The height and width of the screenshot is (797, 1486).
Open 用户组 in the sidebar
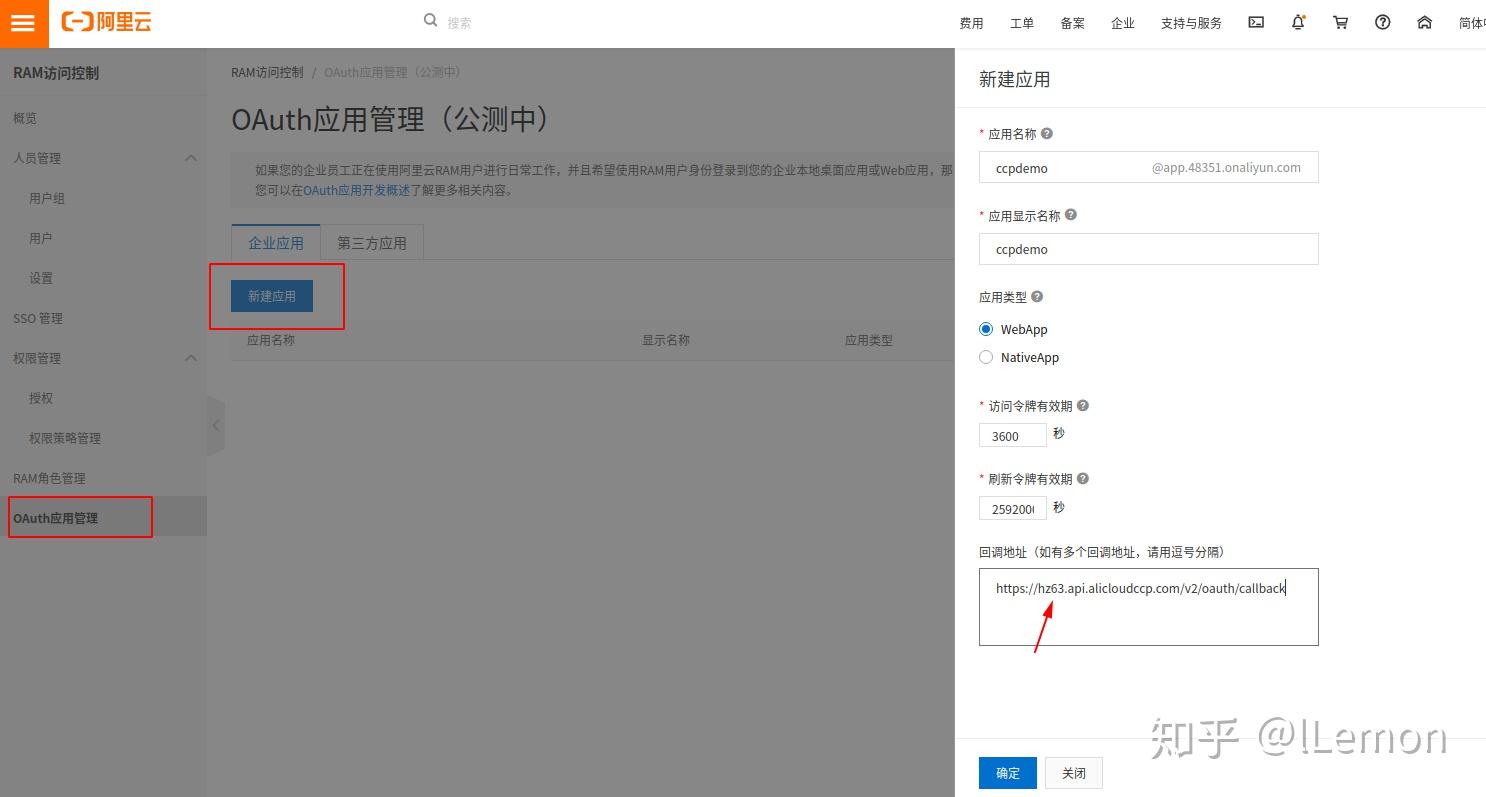(x=47, y=198)
